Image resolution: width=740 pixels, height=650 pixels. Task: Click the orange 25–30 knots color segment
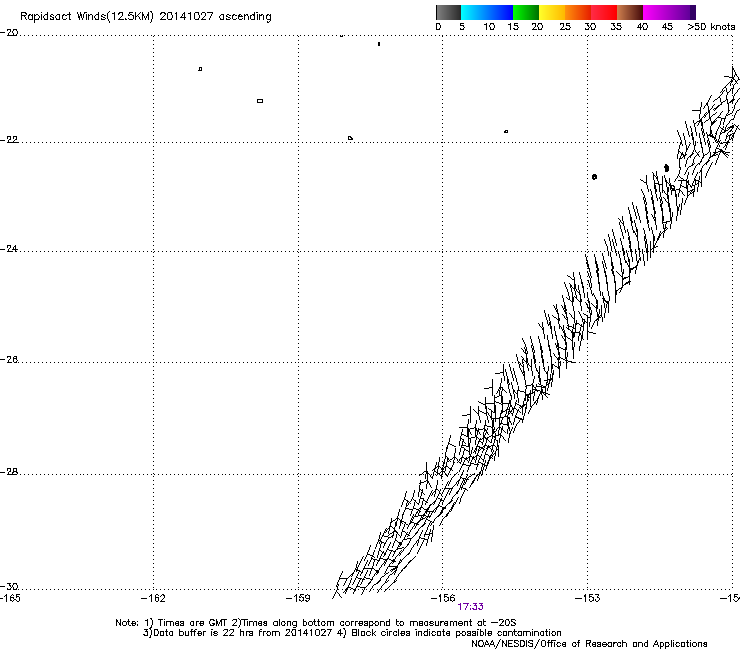578,12
